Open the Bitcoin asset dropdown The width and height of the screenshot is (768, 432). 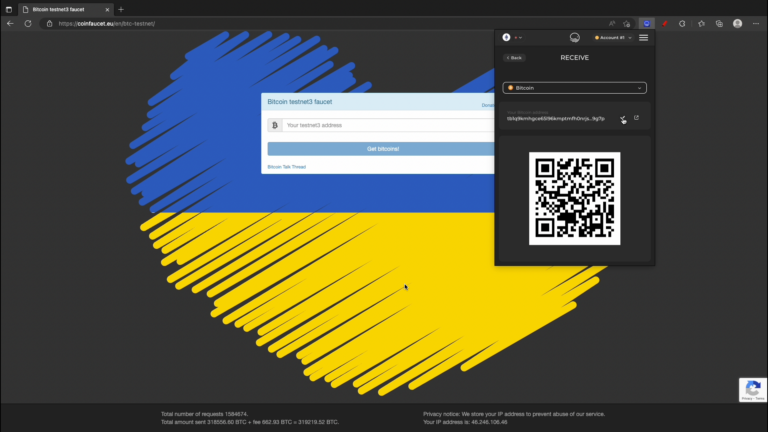click(575, 88)
